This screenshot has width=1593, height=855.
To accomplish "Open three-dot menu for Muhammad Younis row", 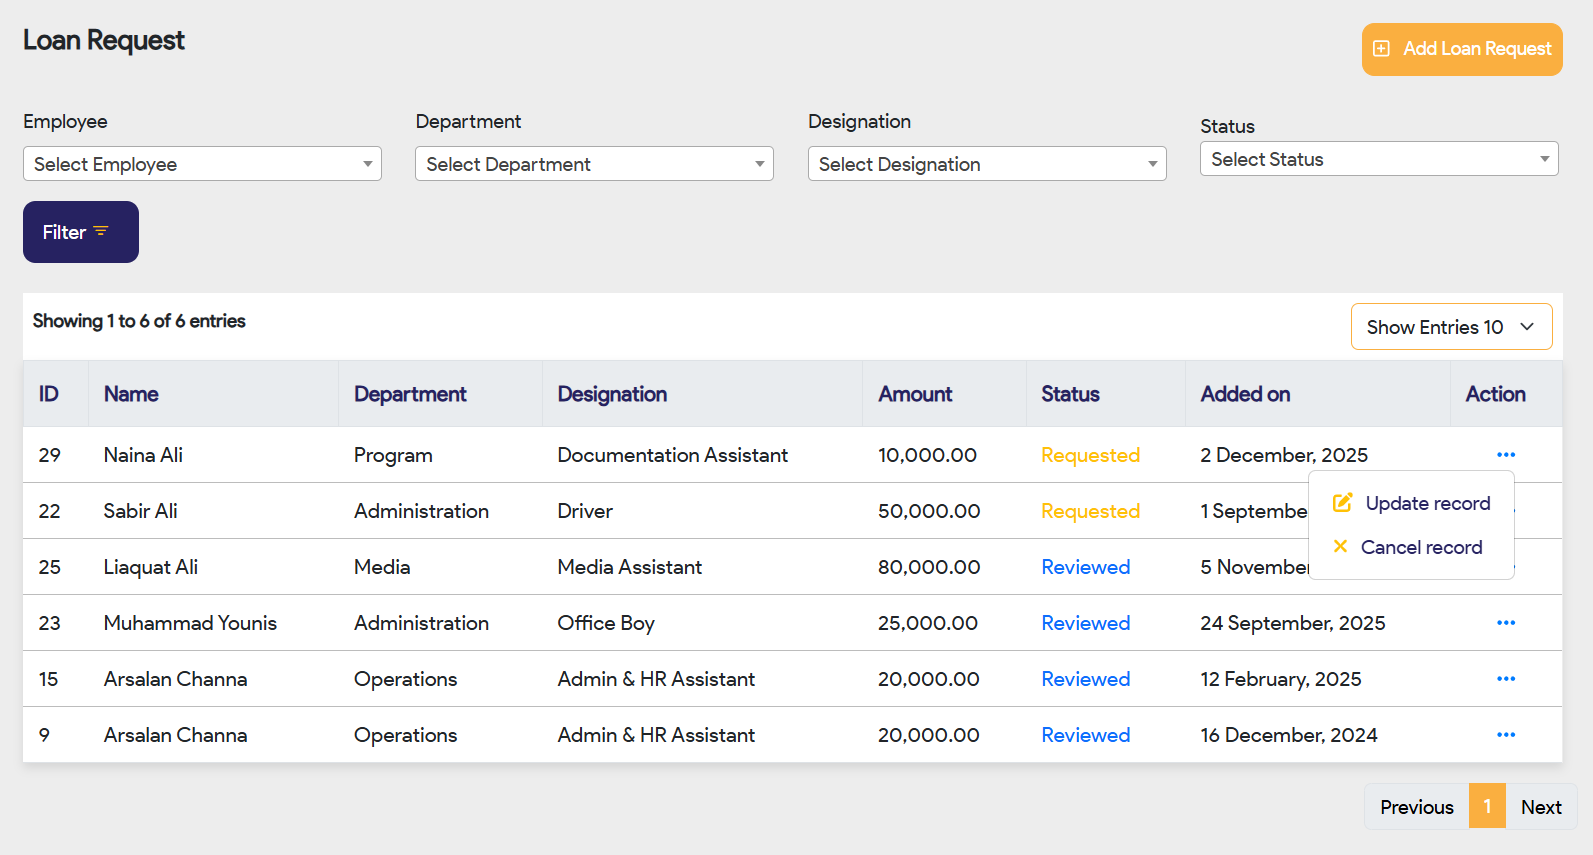I will 1505,623.
